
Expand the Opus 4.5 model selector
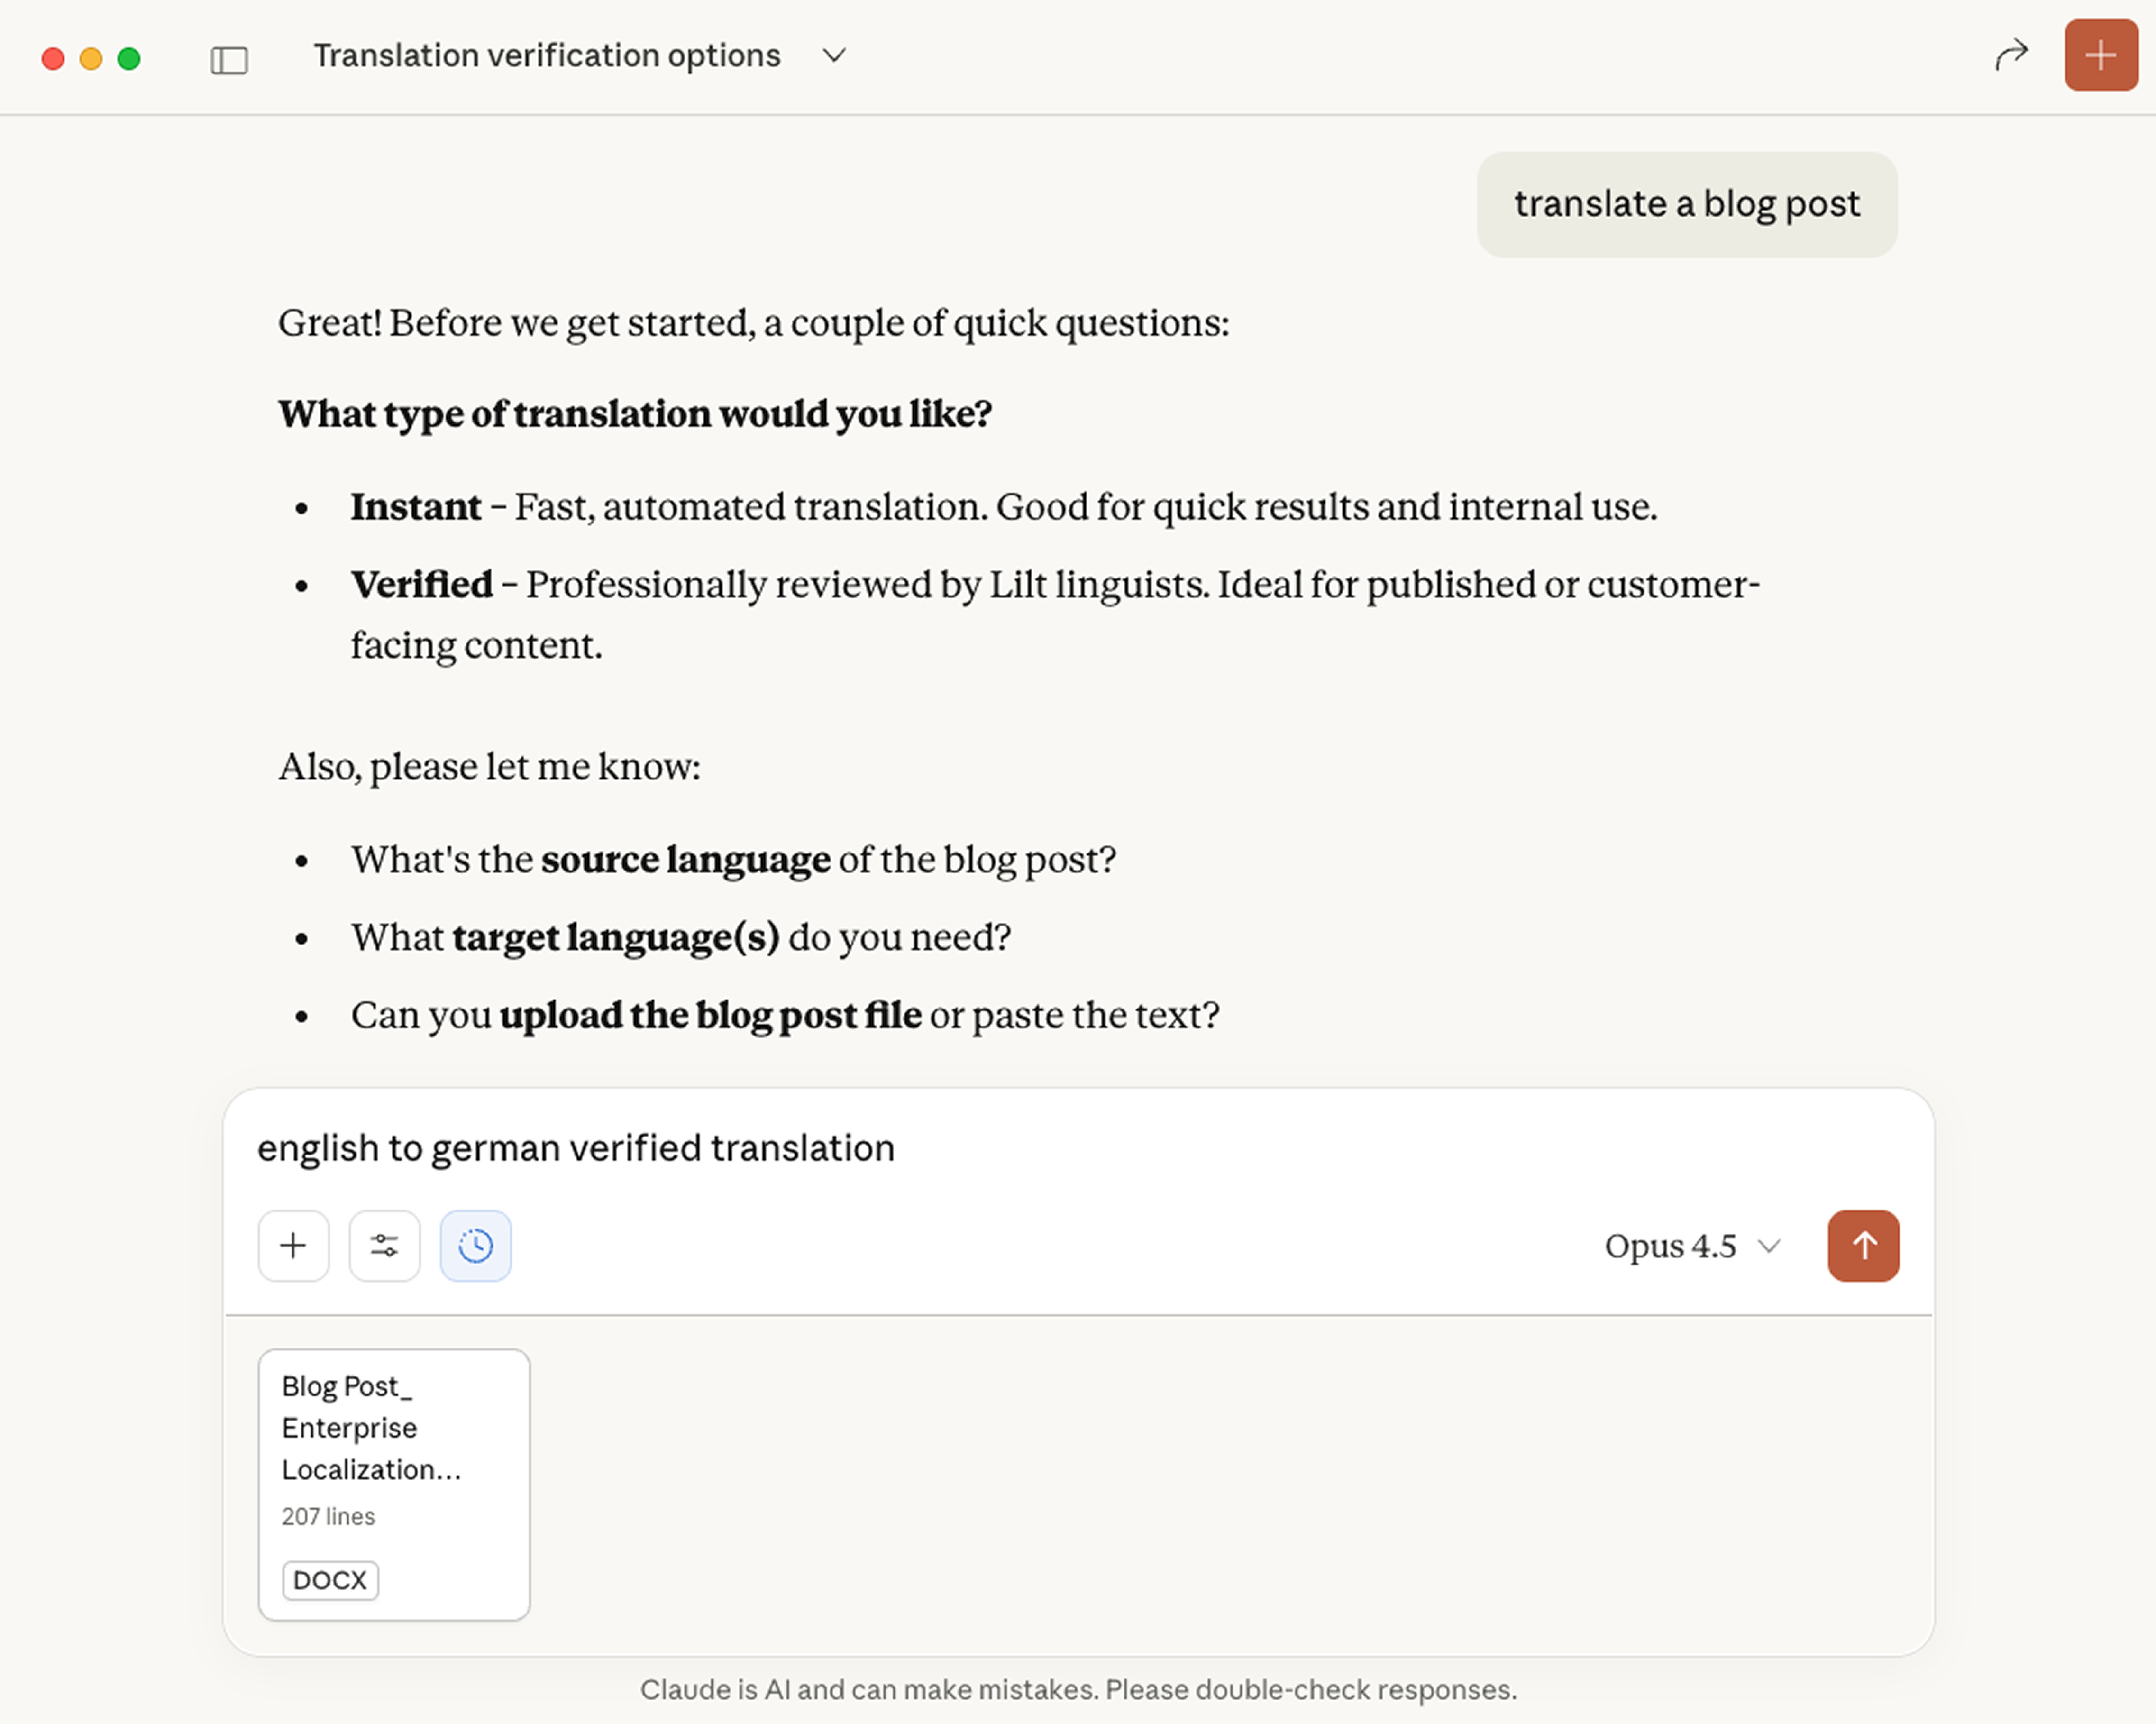[x=1692, y=1246]
